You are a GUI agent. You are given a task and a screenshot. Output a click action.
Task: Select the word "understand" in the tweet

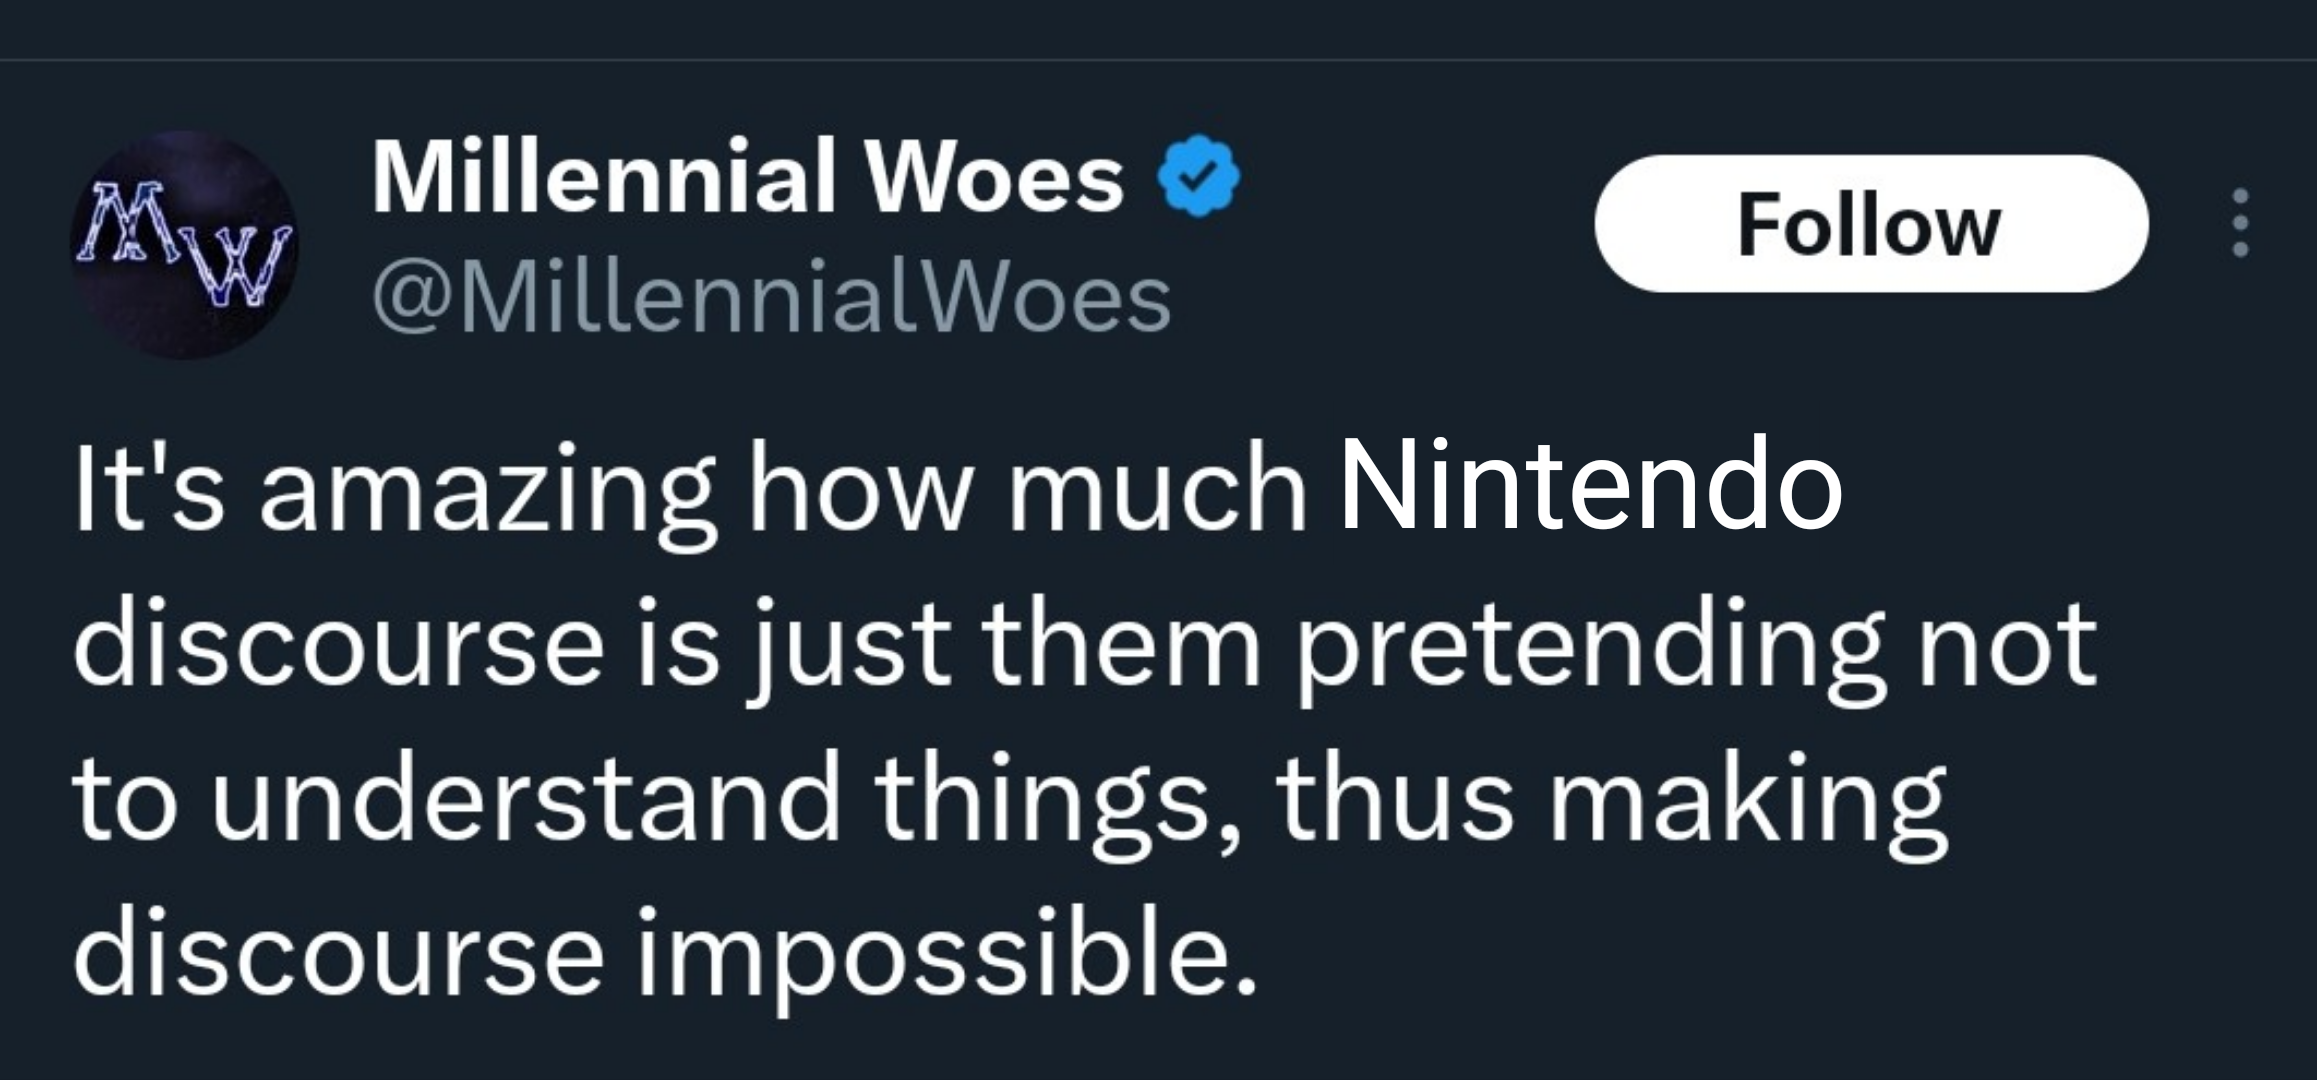pyautogui.click(x=525, y=799)
